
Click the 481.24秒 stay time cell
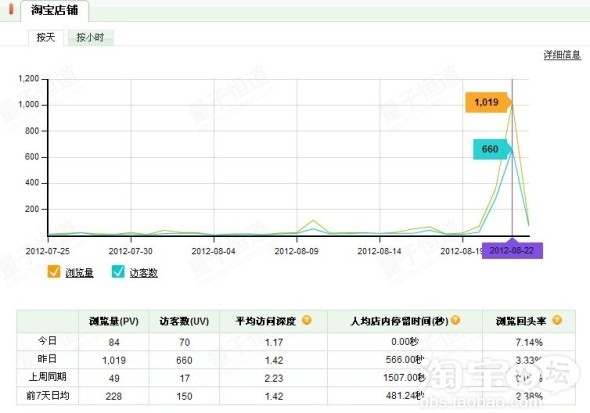click(405, 395)
